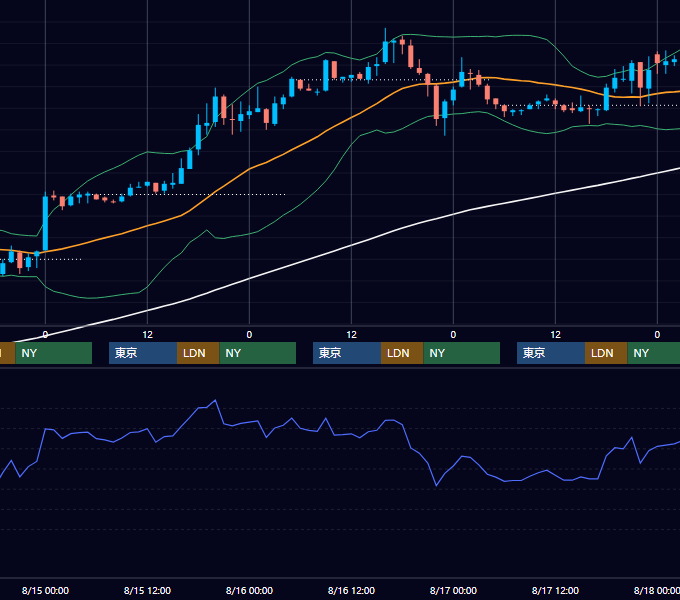Click the tall blue candle at 8/15 midnight
This screenshot has height=600, width=680.
pyautogui.click(x=45, y=223)
